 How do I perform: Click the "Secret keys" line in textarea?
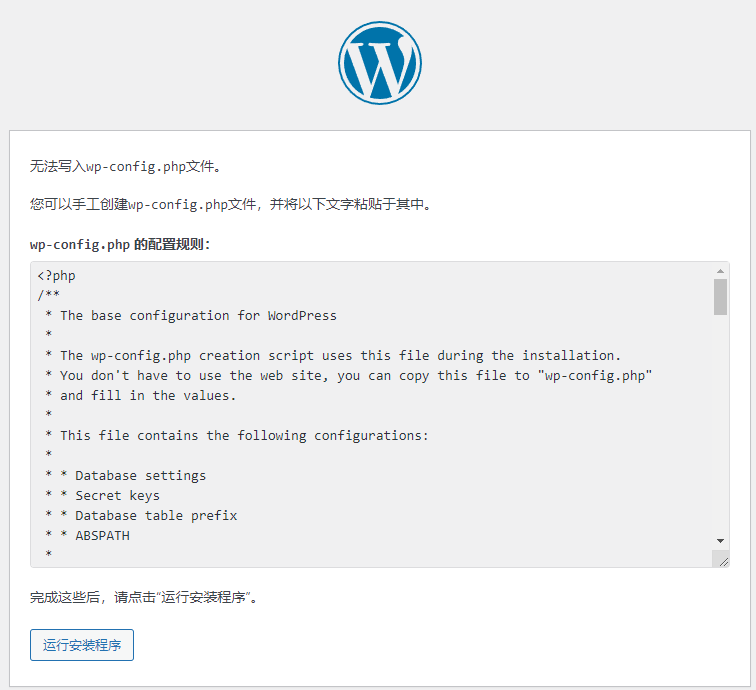click(117, 495)
